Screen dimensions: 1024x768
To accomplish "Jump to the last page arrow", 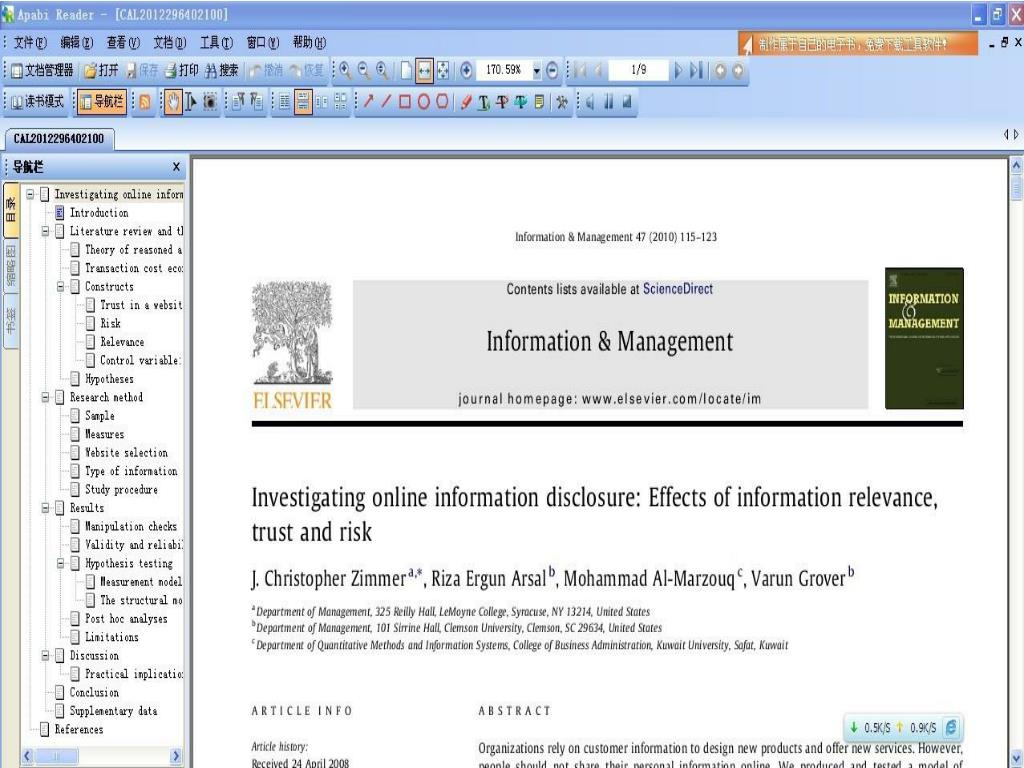I will pos(696,71).
